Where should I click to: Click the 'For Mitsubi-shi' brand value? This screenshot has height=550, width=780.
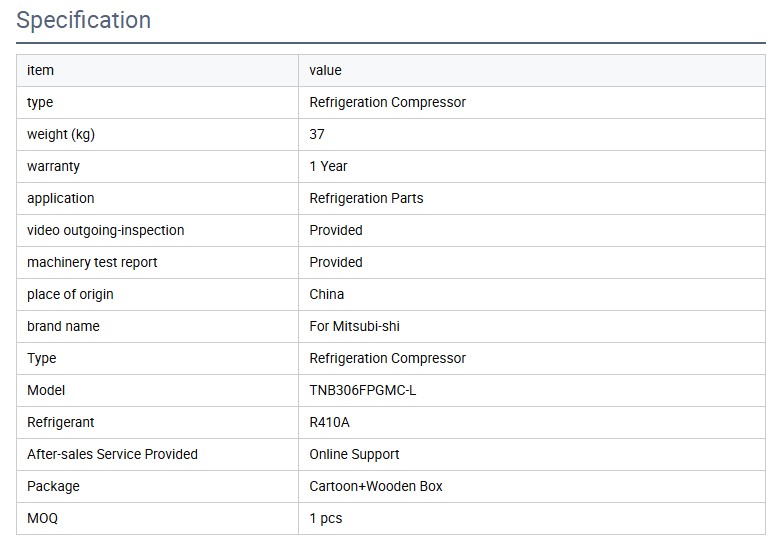(x=355, y=326)
